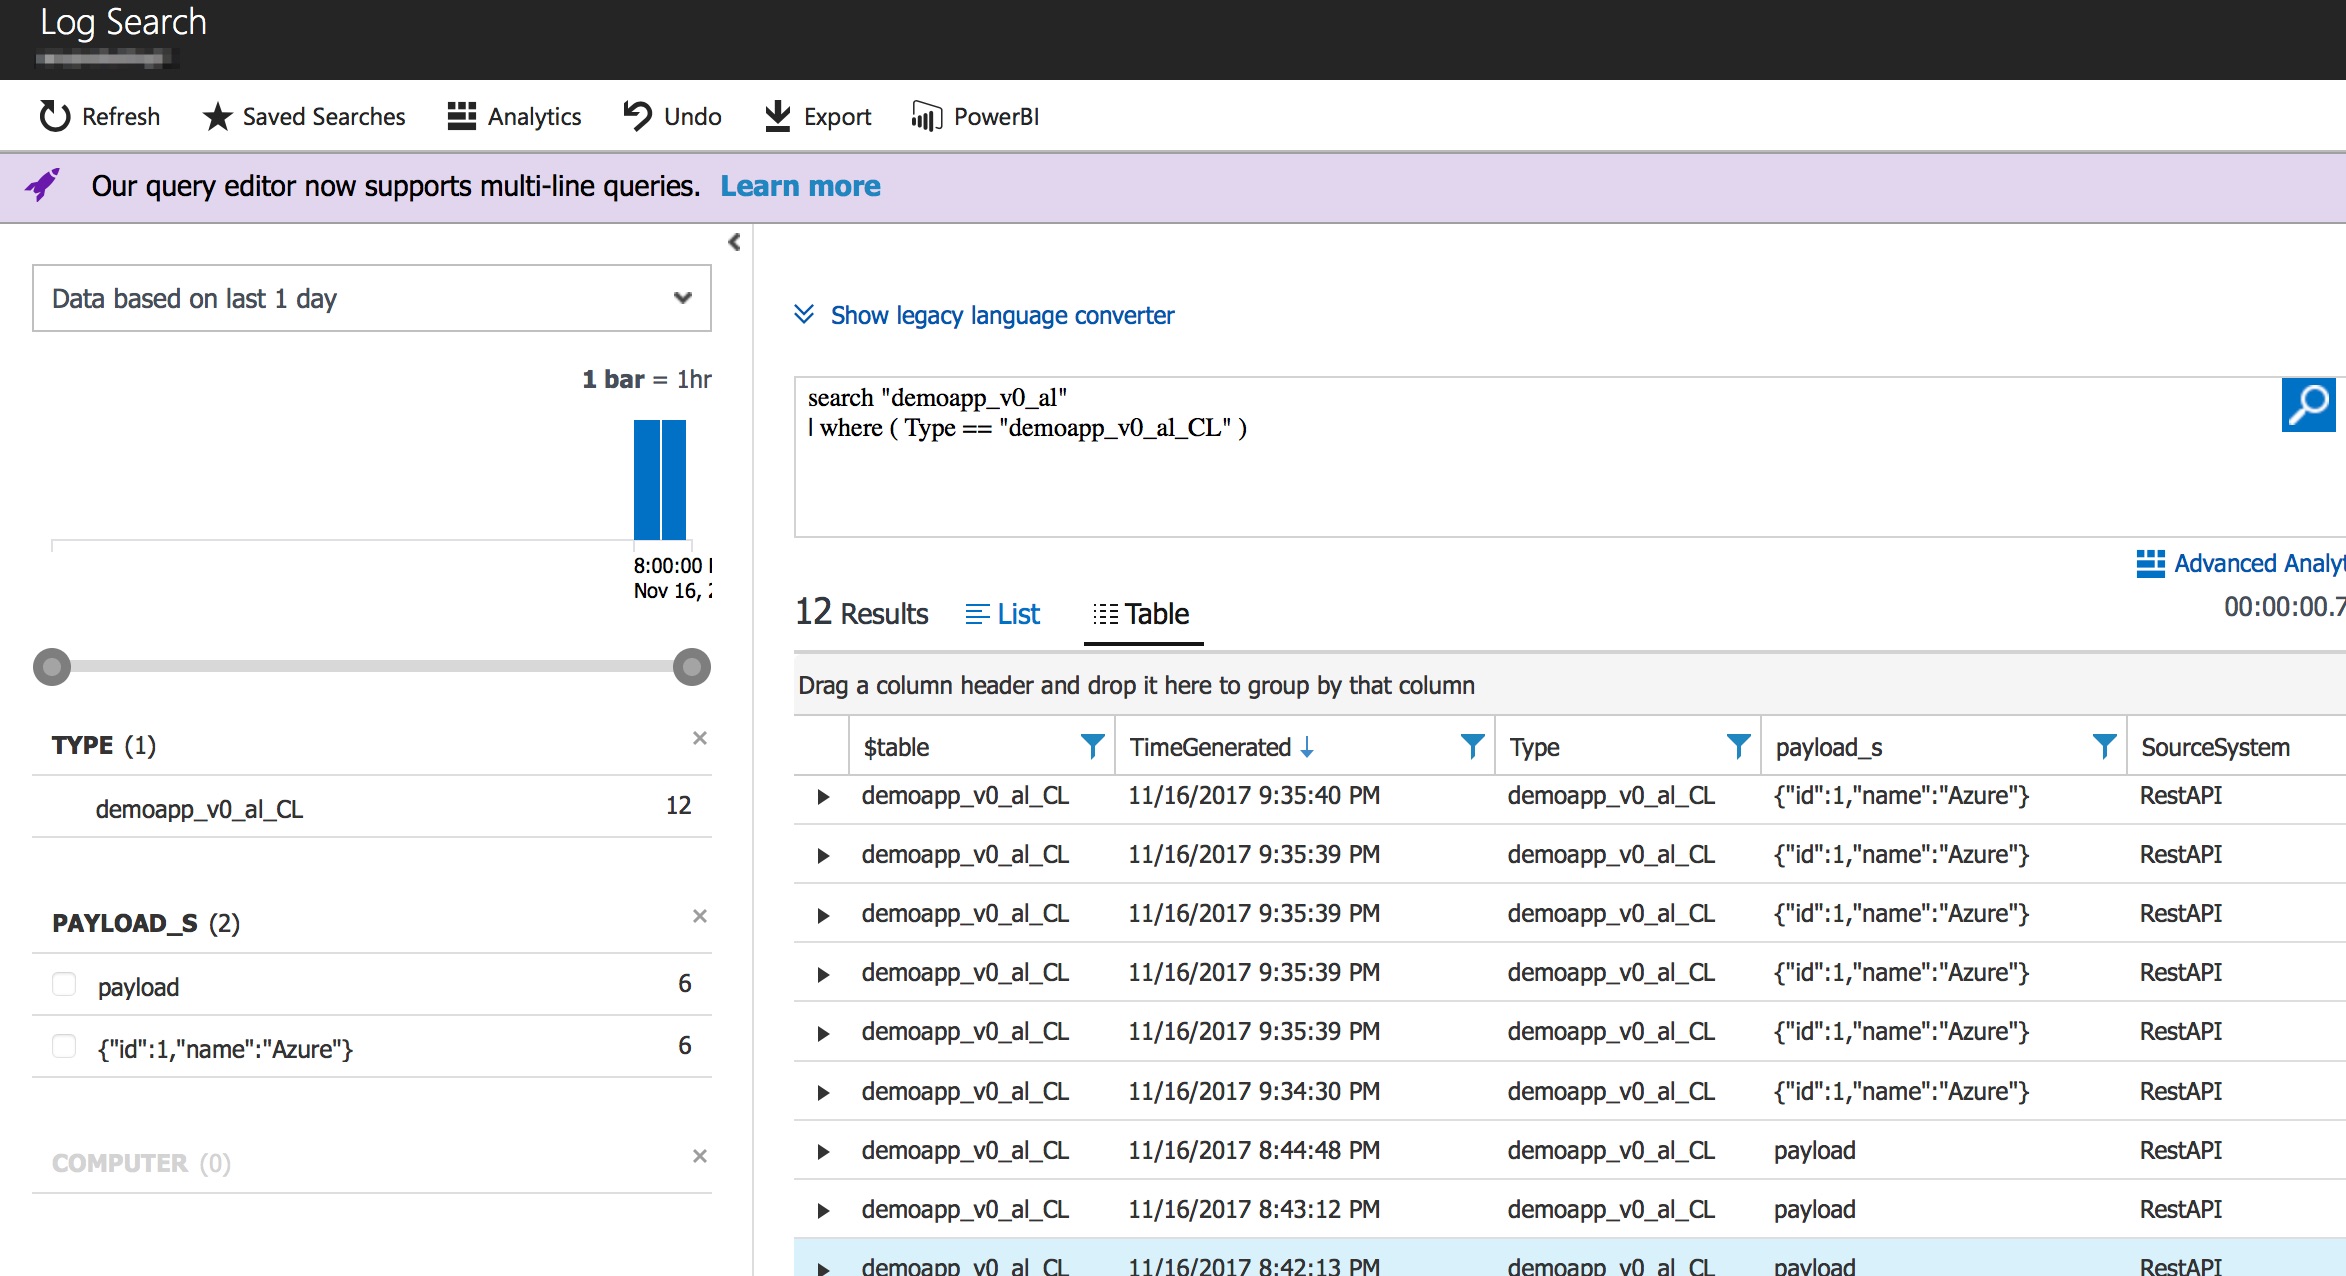Check the {"id":1,"name":"Azure"} facet checkbox

point(64,1046)
